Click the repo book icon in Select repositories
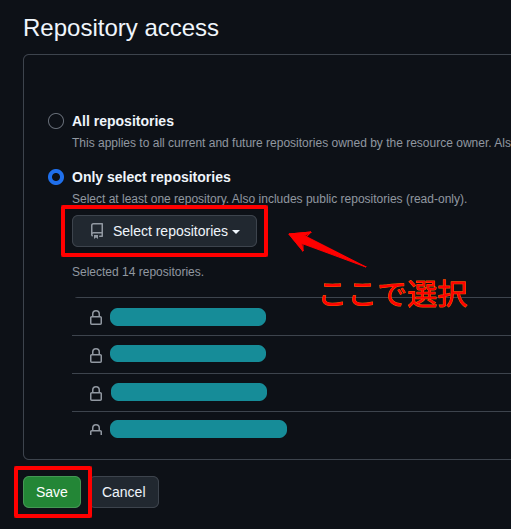511x529 pixels. tap(97, 231)
